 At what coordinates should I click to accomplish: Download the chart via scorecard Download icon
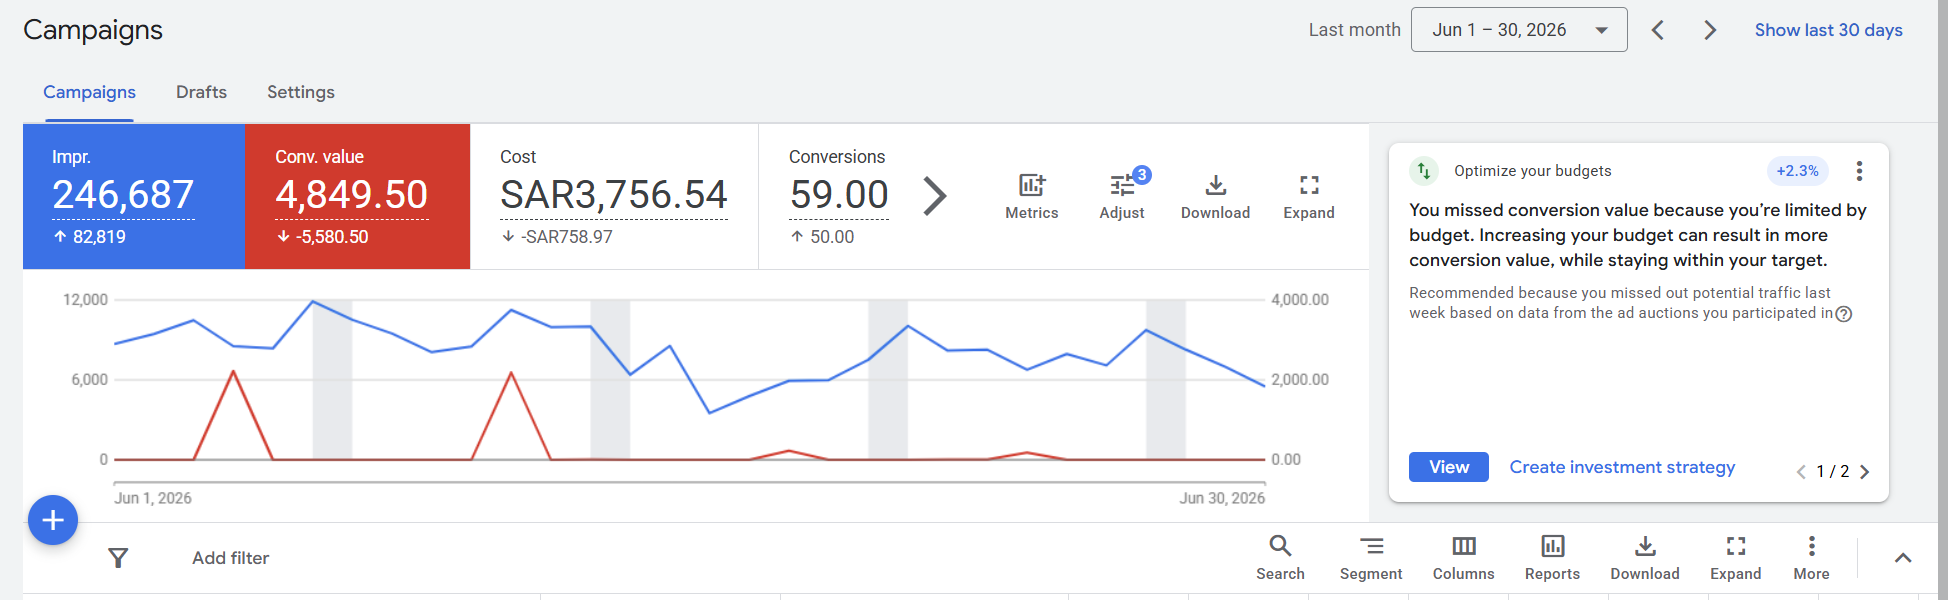click(1215, 196)
